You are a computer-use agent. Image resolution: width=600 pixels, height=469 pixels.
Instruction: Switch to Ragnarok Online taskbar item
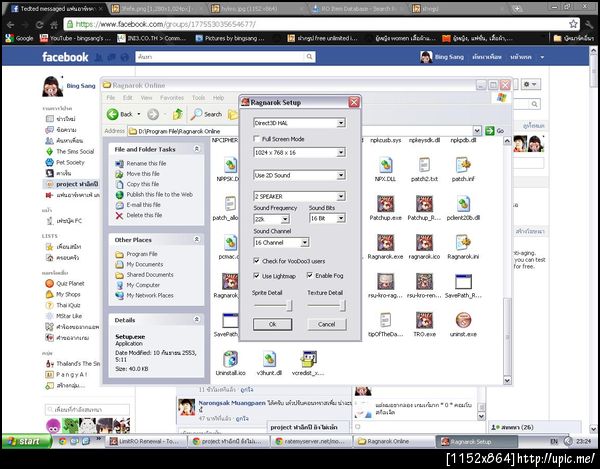pyautogui.click(x=393, y=441)
